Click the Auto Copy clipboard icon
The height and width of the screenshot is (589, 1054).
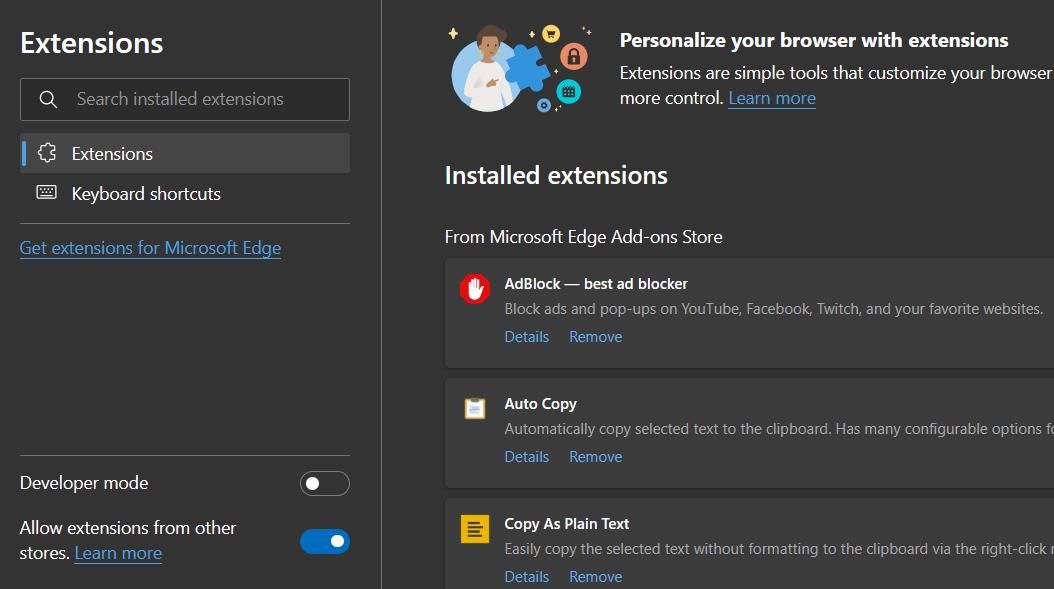(x=475, y=408)
